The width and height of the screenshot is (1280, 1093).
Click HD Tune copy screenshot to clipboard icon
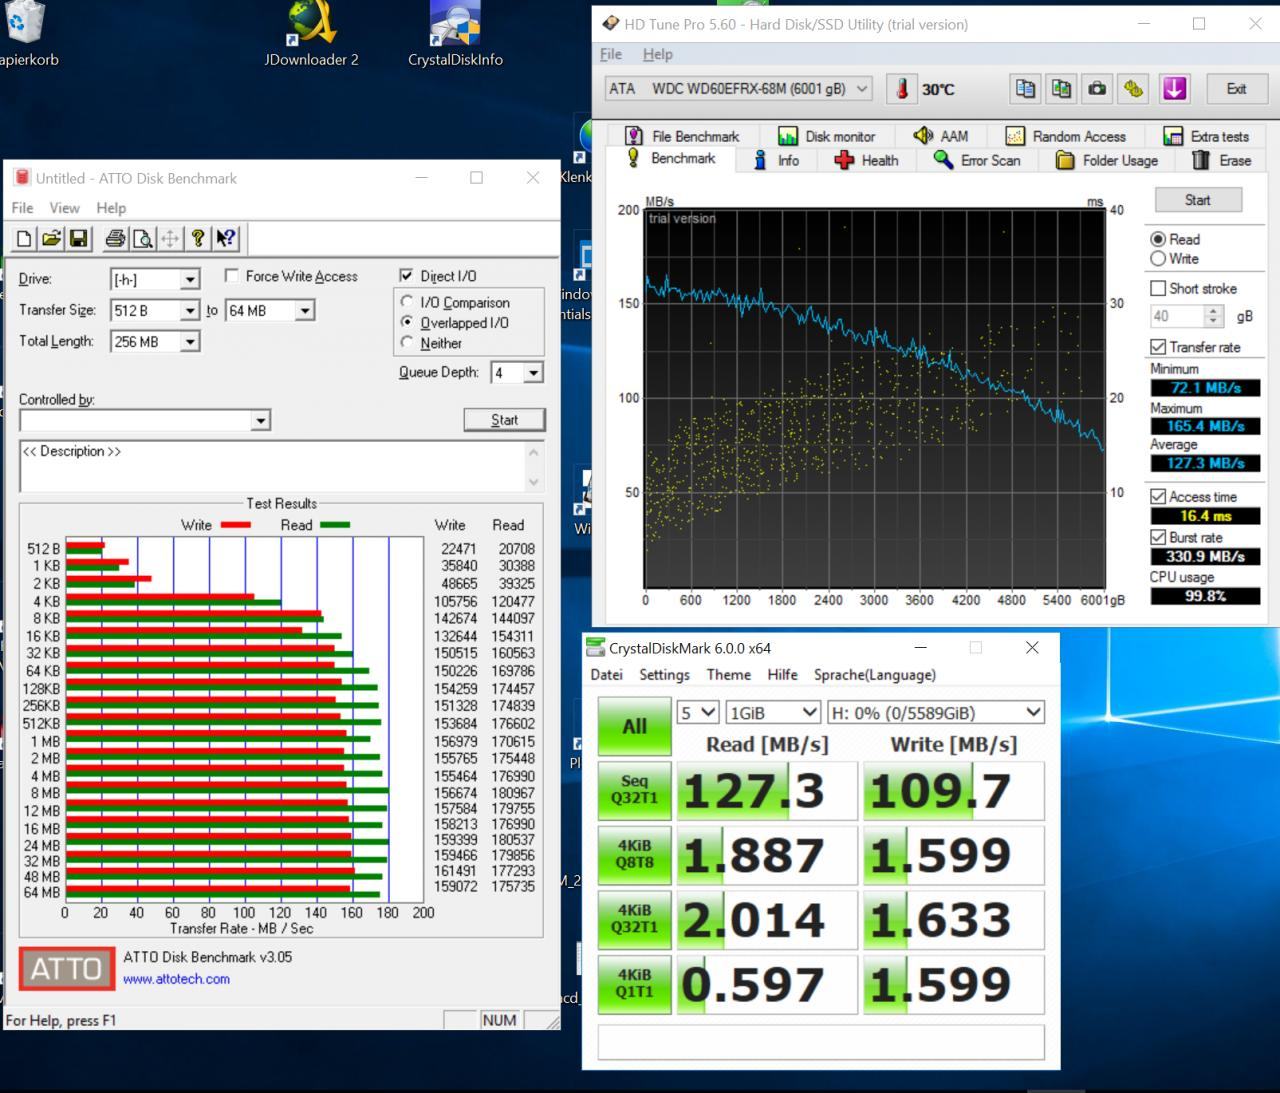click(1061, 89)
